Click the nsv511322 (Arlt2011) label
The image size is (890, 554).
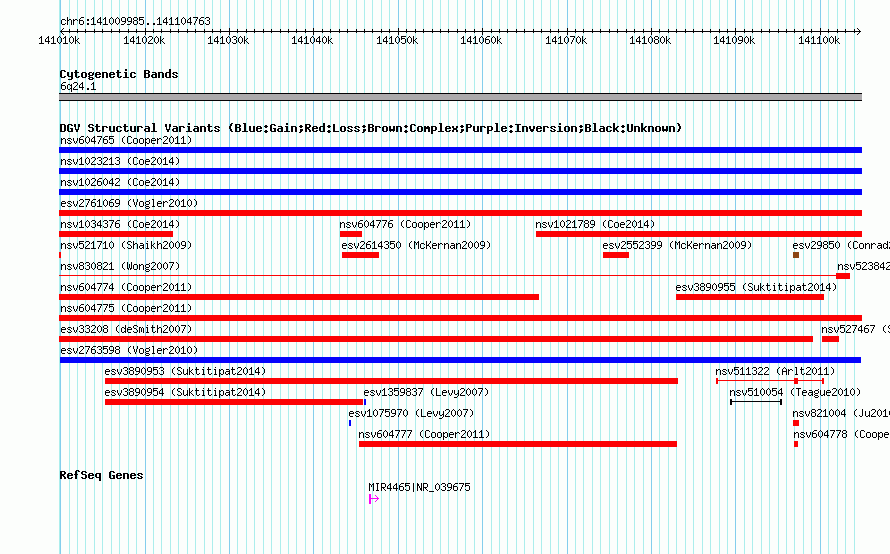click(775, 371)
